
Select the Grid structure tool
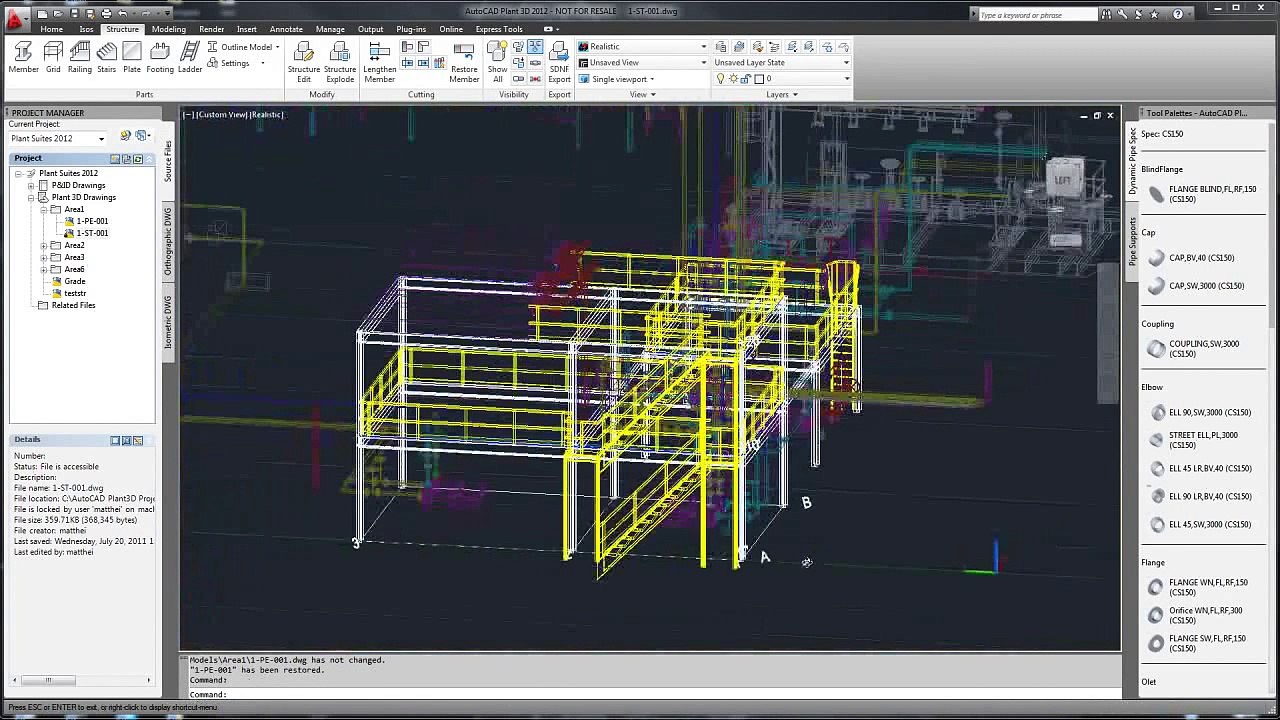[x=53, y=58]
